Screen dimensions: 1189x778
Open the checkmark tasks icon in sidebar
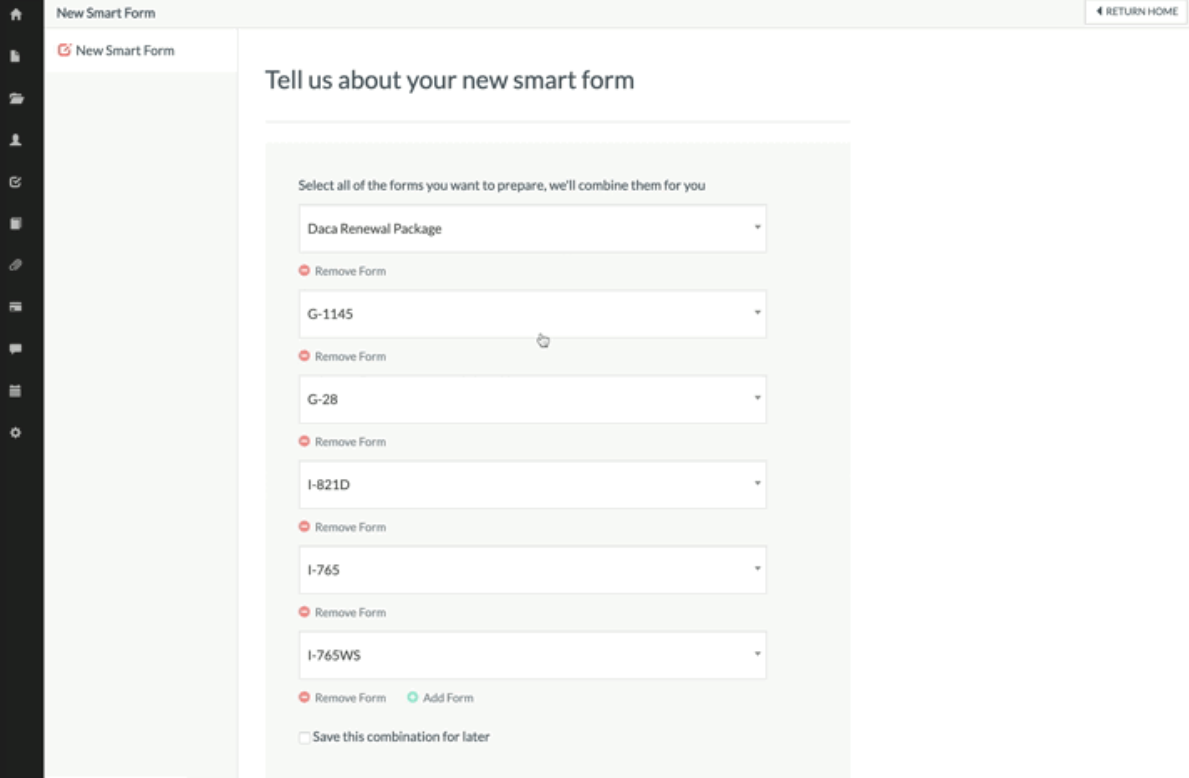[x=15, y=183]
